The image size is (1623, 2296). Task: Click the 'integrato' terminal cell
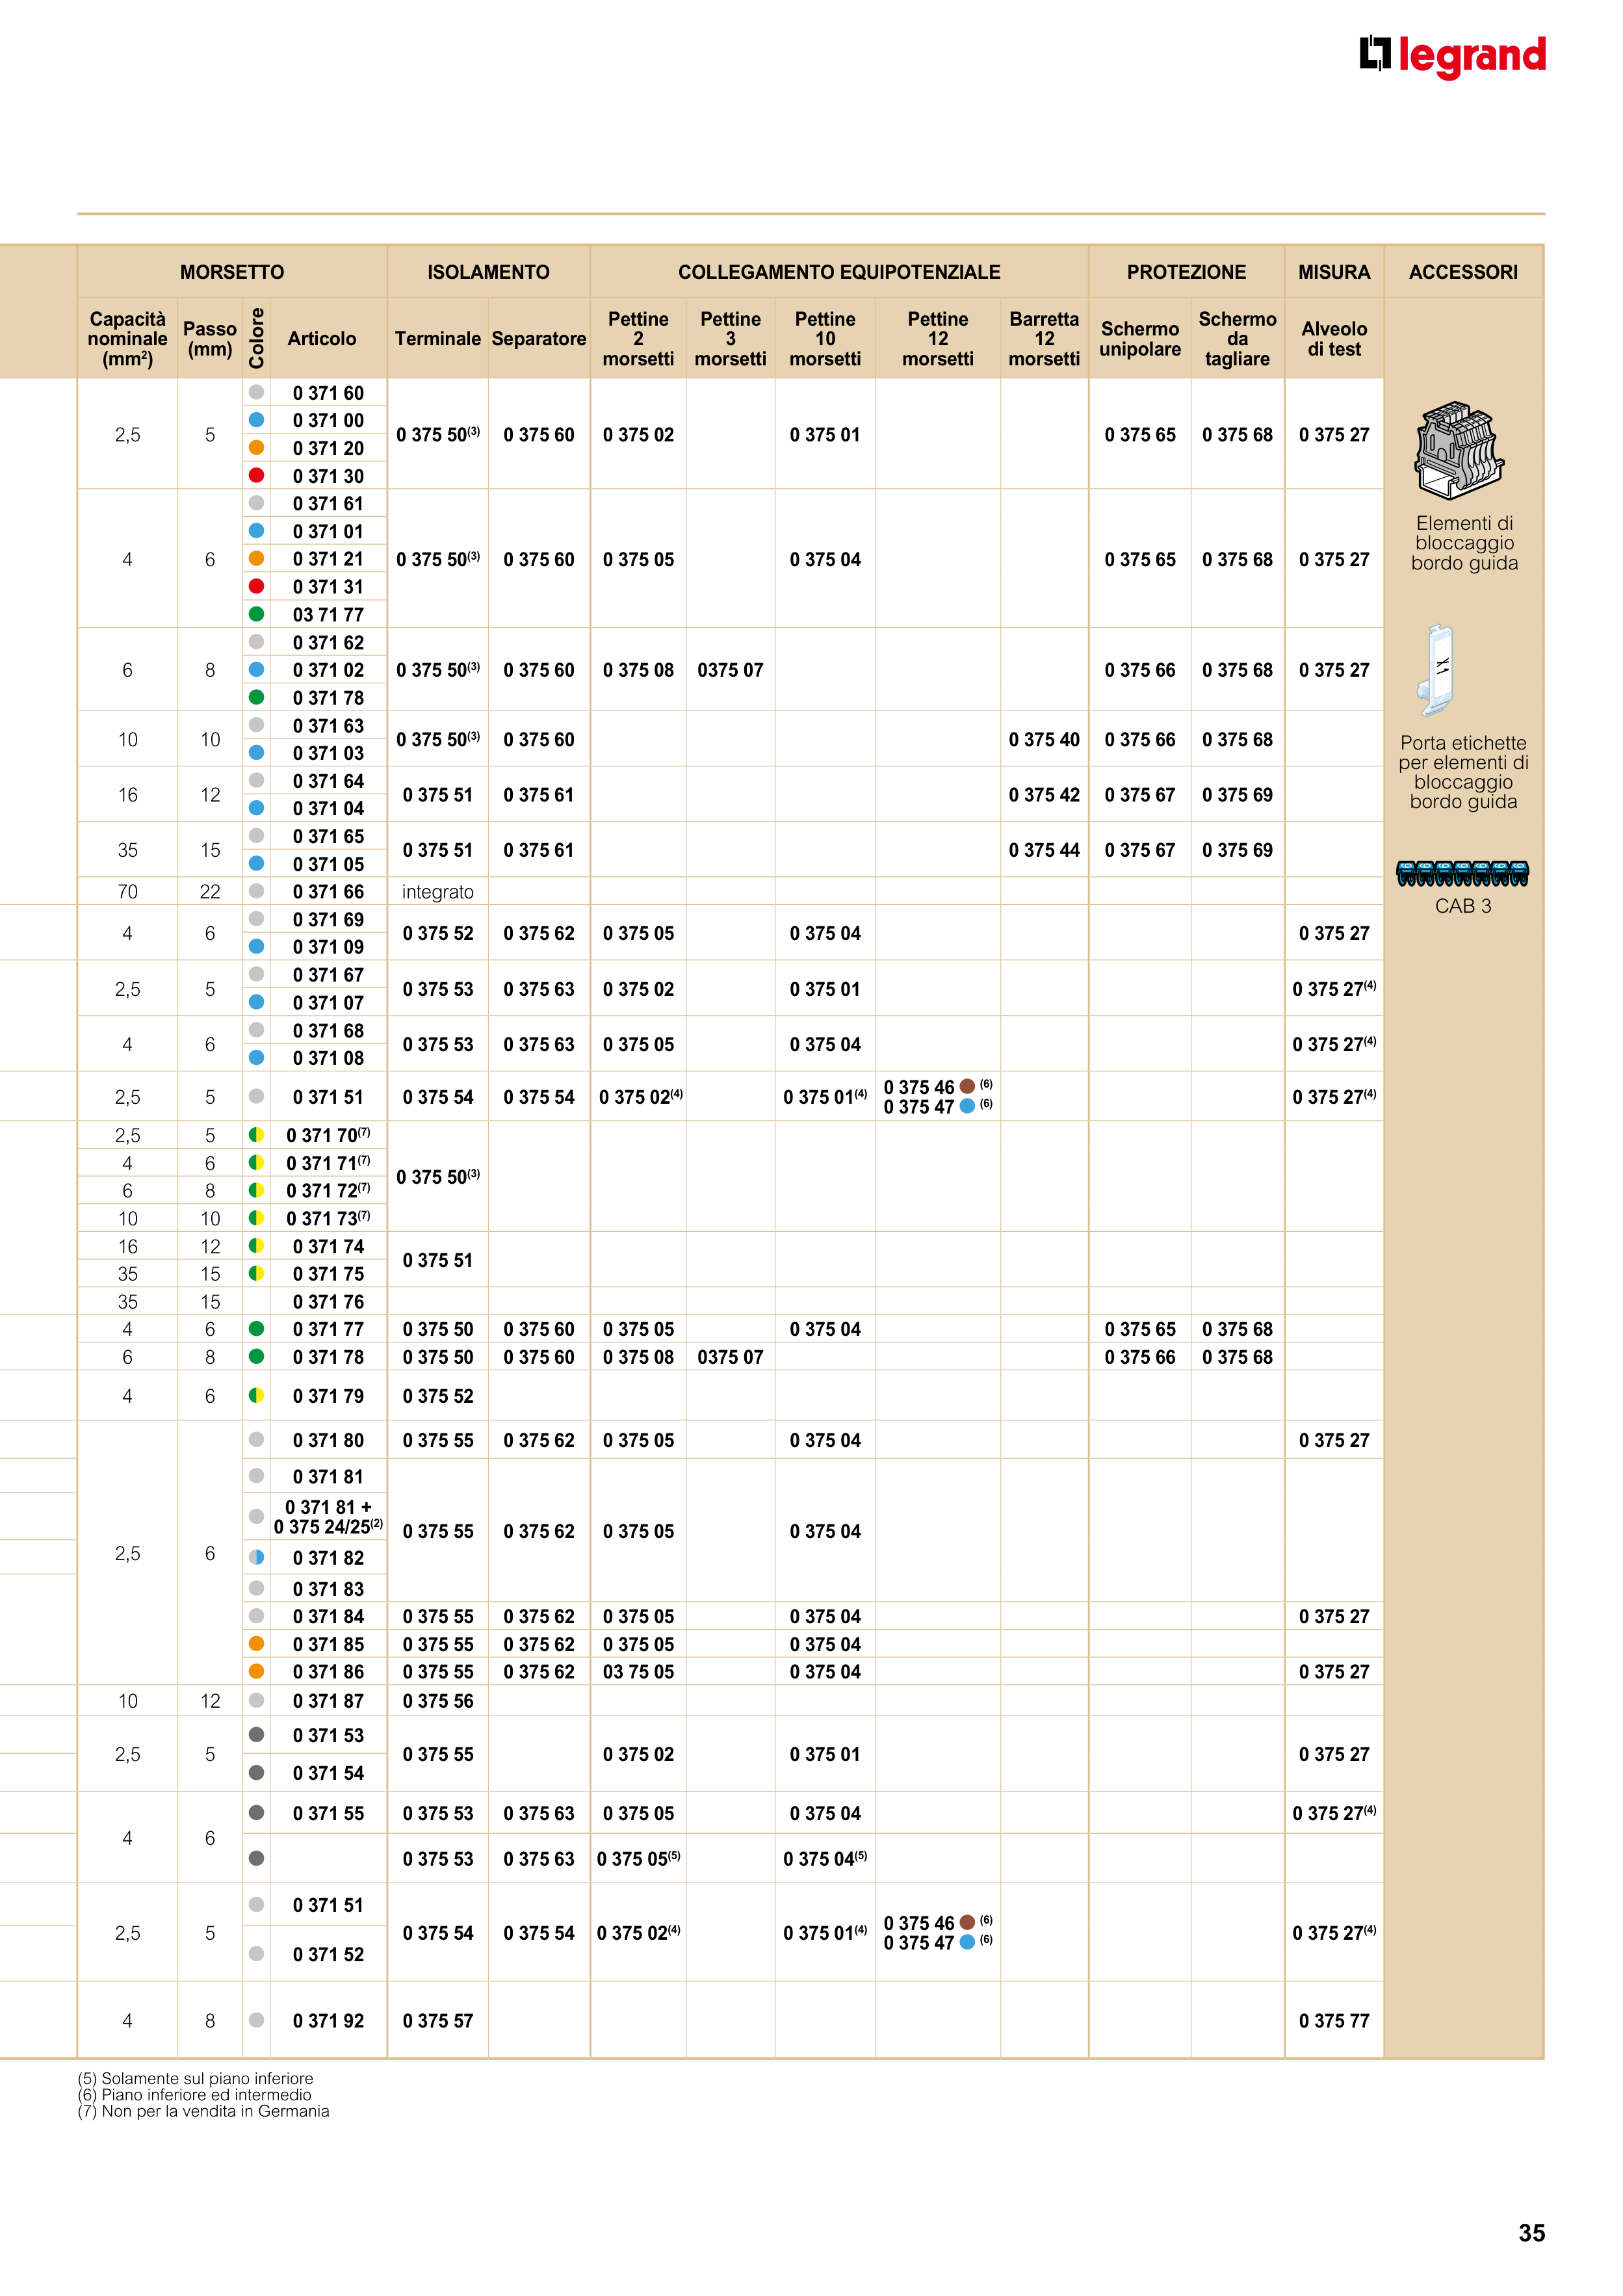438,892
